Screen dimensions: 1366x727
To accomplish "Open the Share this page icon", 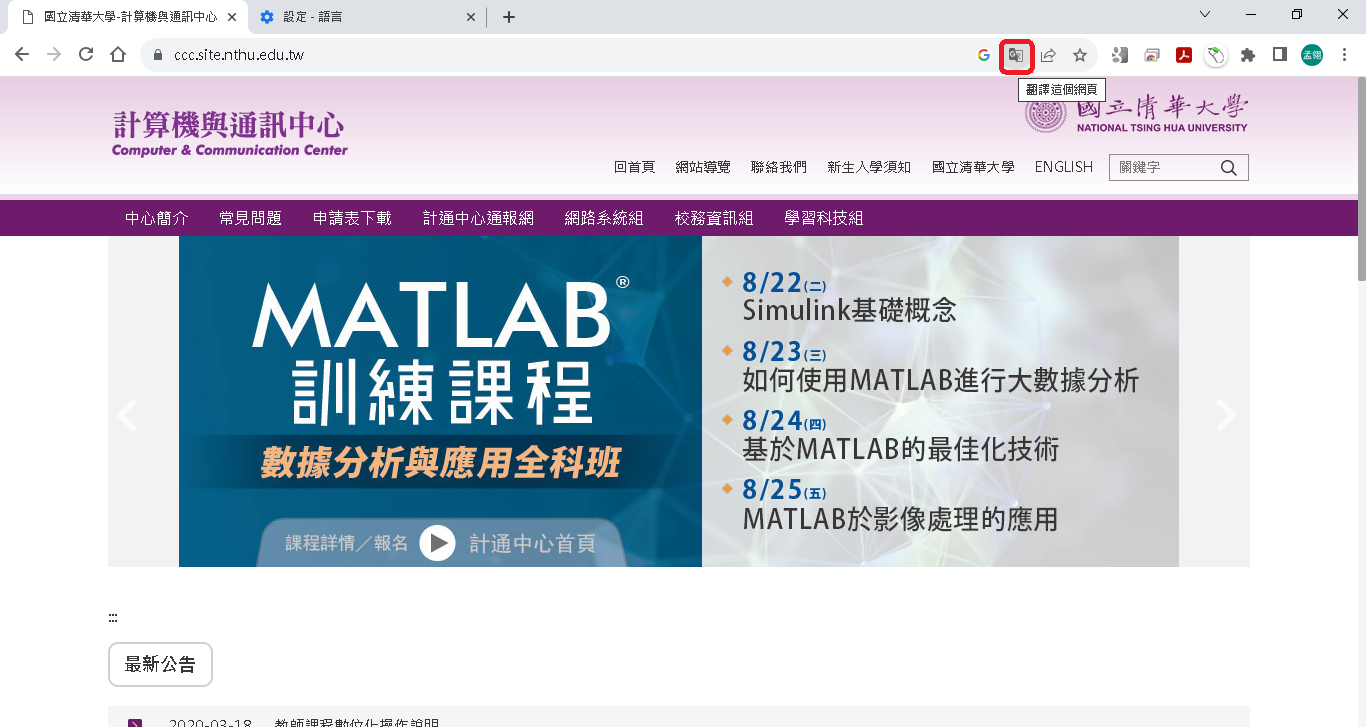I will tap(1048, 55).
